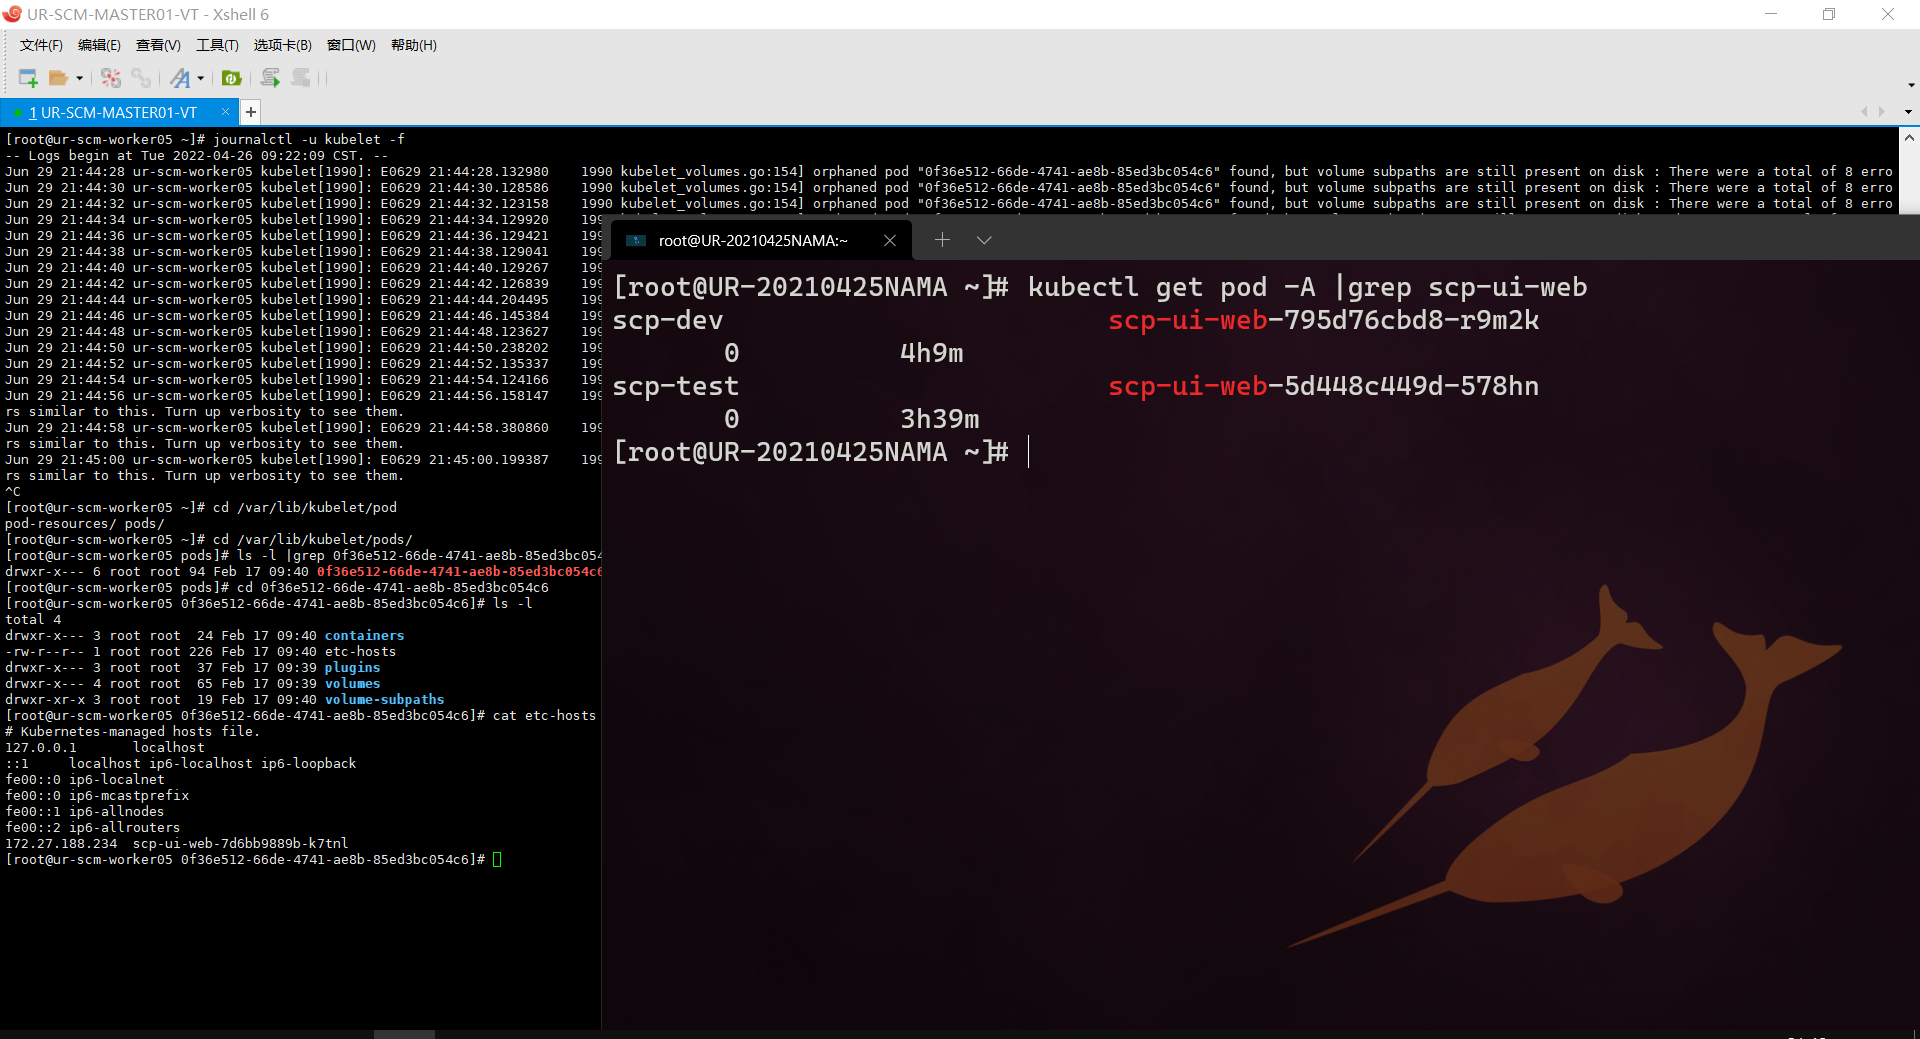Click the prompt cursor in front terminal
The image size is (1920, 1039).
1029,452
